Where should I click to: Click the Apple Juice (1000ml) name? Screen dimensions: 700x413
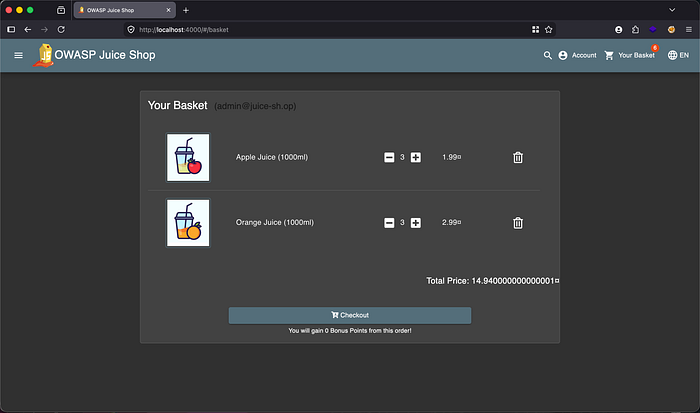[x=272, y=157]
